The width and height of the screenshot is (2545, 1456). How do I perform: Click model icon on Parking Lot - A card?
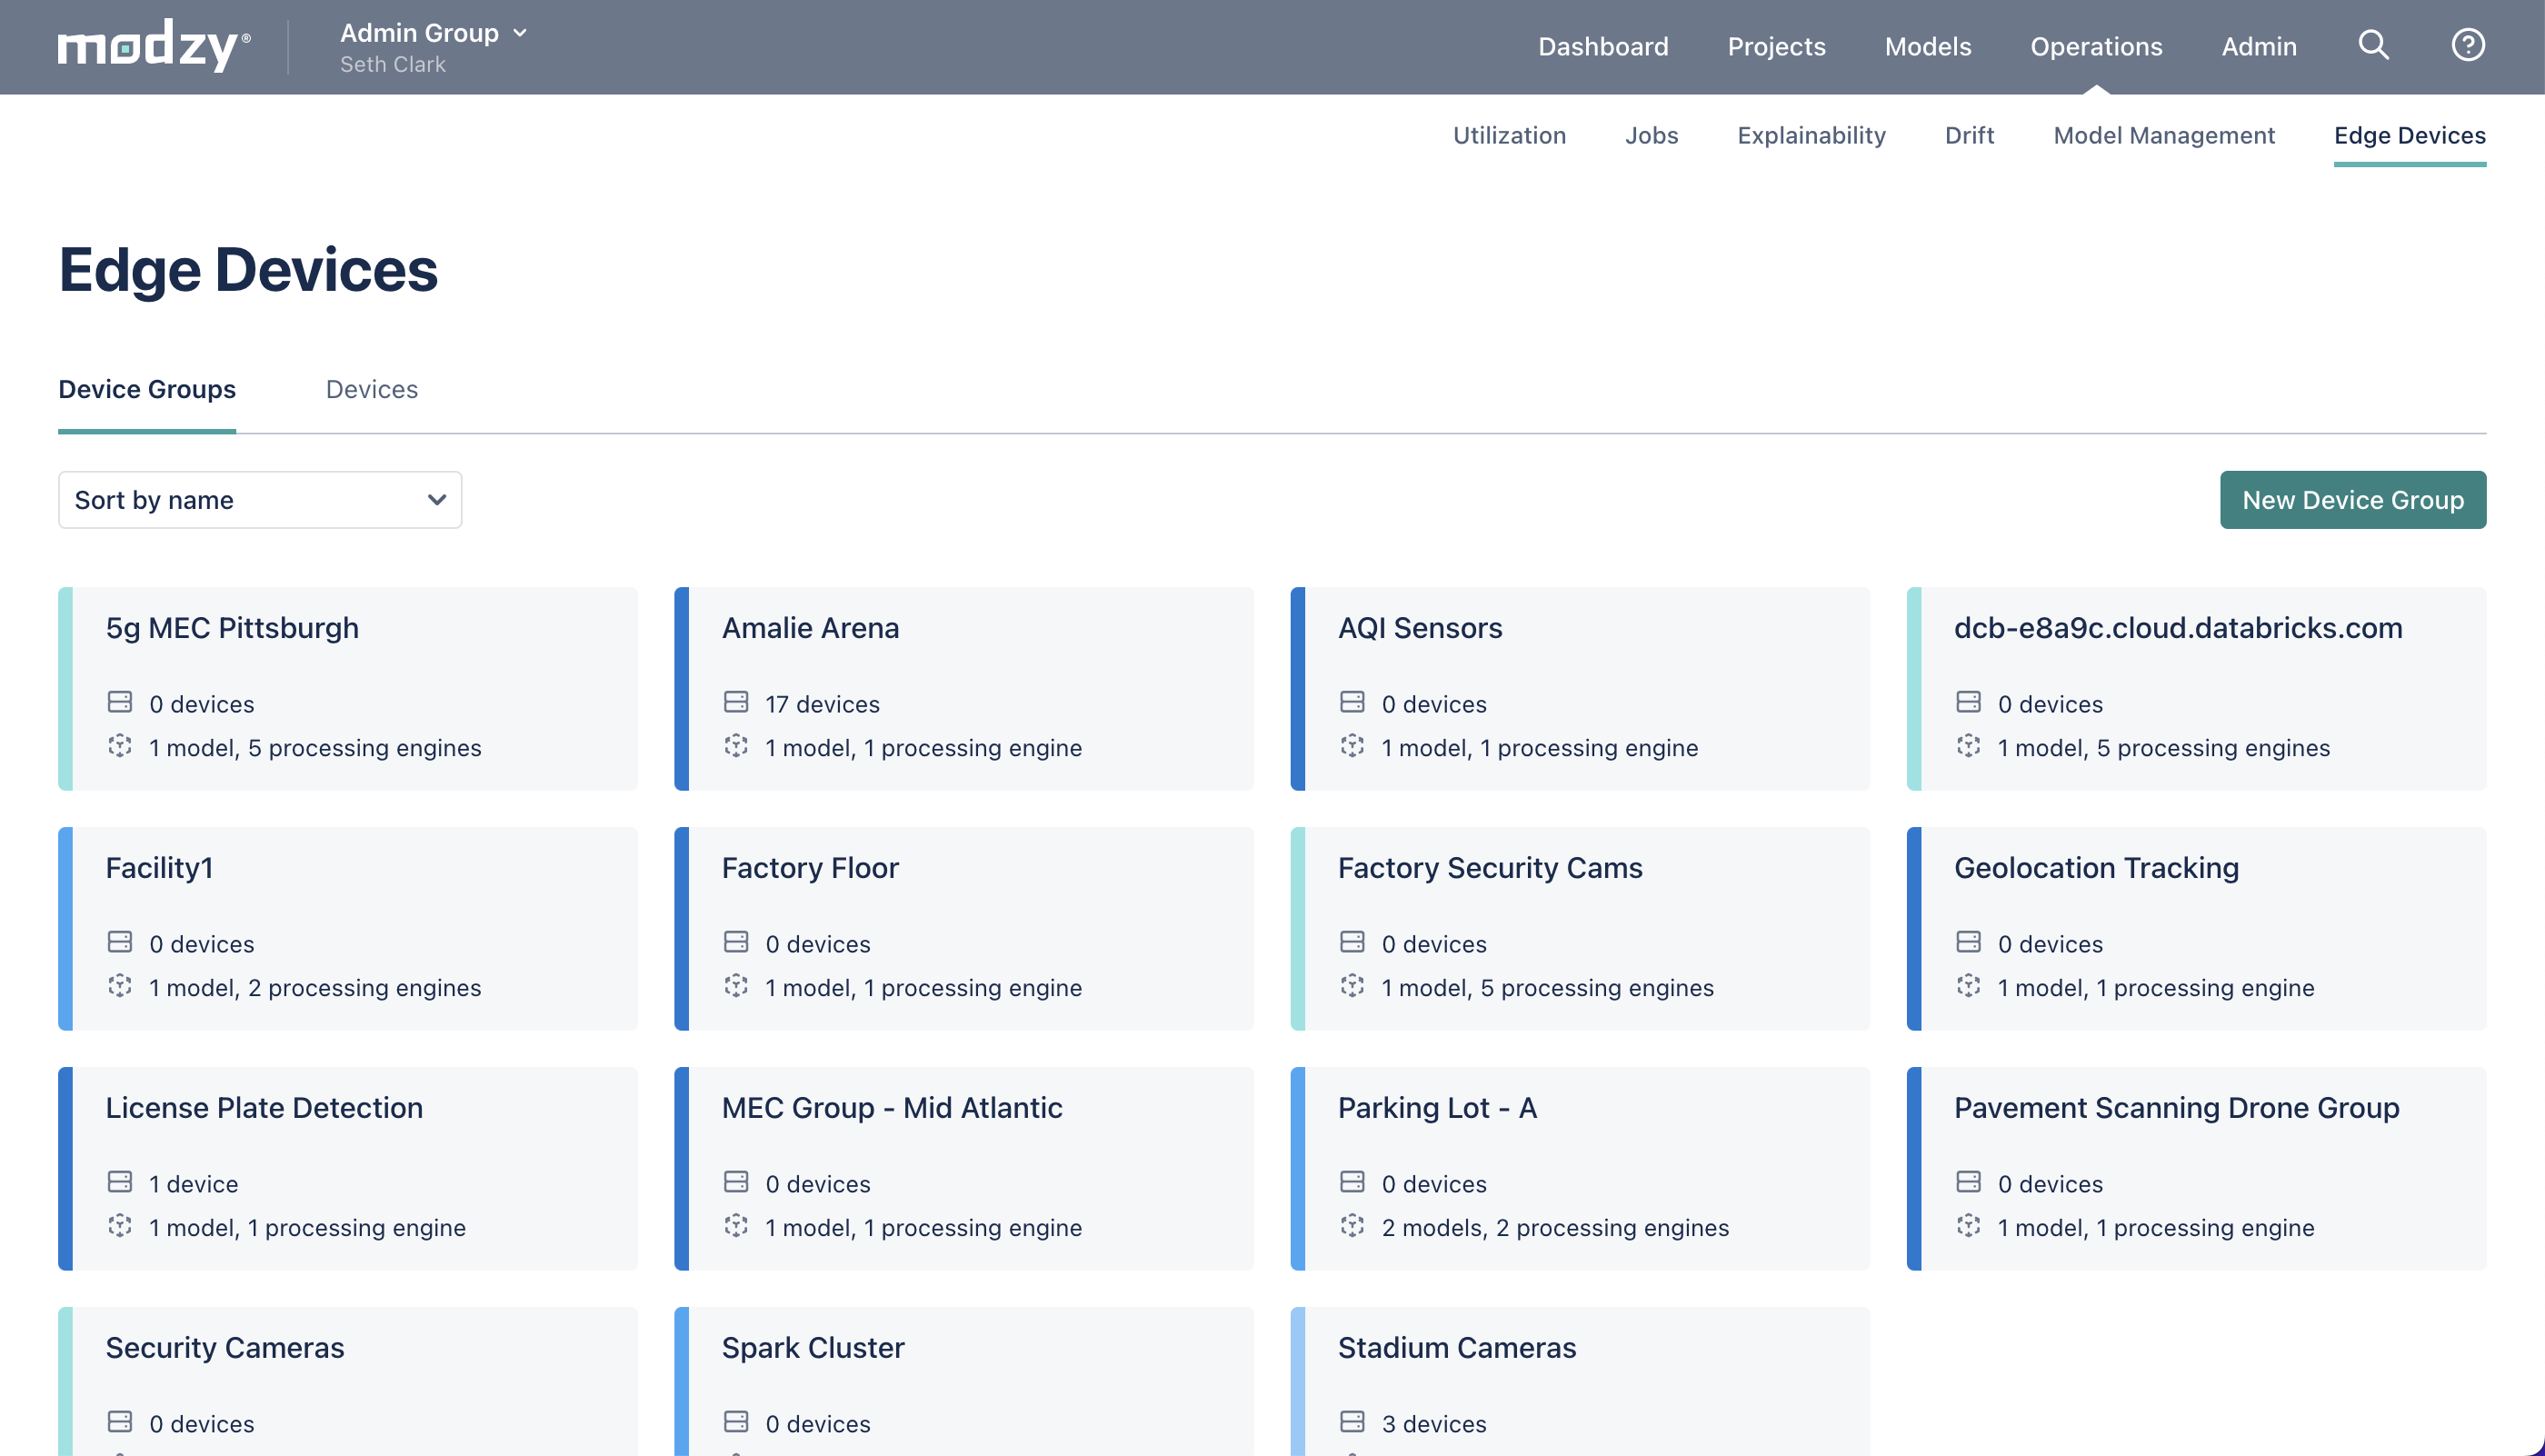point(1352,1226)
